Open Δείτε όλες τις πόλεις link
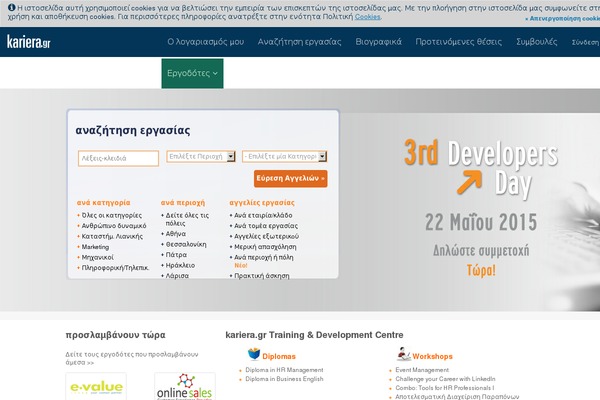This screenshot has width=600, height=400. [187, 219]
